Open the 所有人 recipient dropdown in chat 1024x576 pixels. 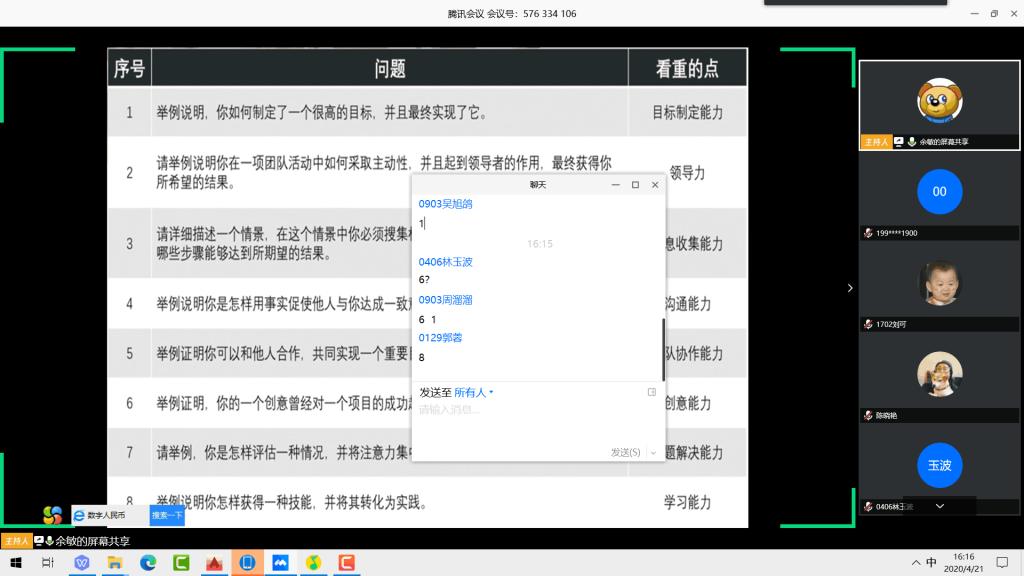[x=474, y=392]
